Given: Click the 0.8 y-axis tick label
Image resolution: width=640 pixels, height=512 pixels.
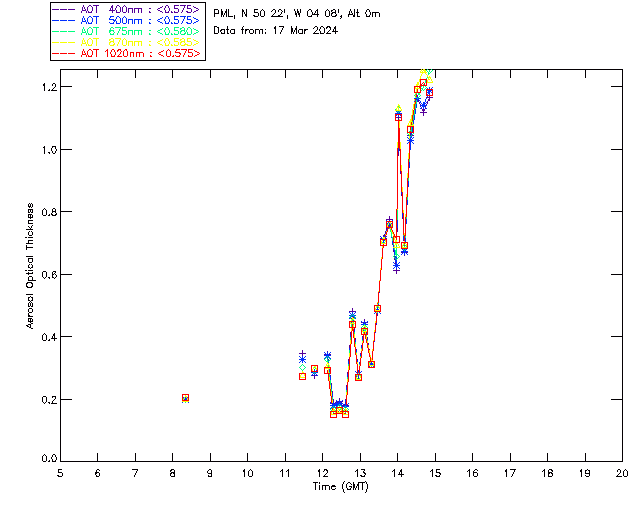Looking at the screenshot, I should click(x=48, y=212).
